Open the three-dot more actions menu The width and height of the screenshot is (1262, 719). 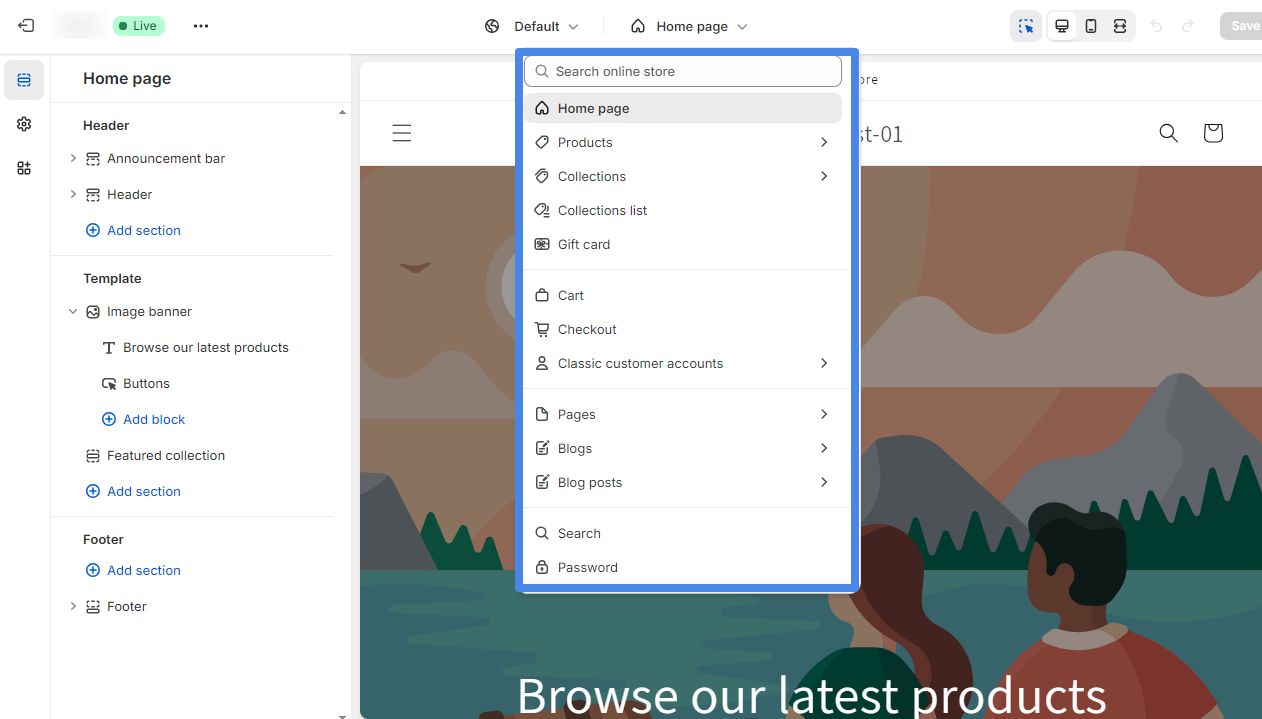[x=201, y=26]
